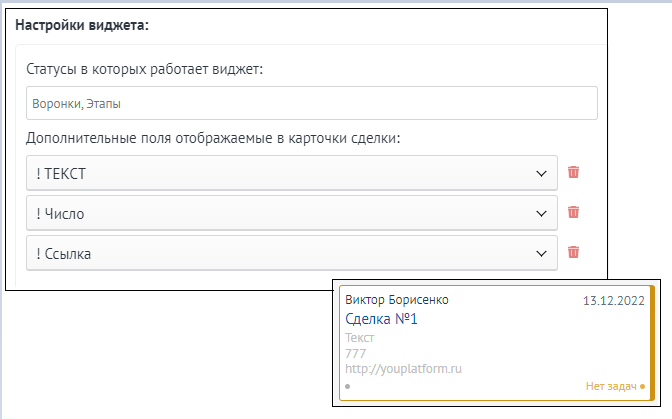Image resolution: width=672 pixels, height=419 pixels.
Task: Click the 'Нет задач' label
Action: (611, 386)
